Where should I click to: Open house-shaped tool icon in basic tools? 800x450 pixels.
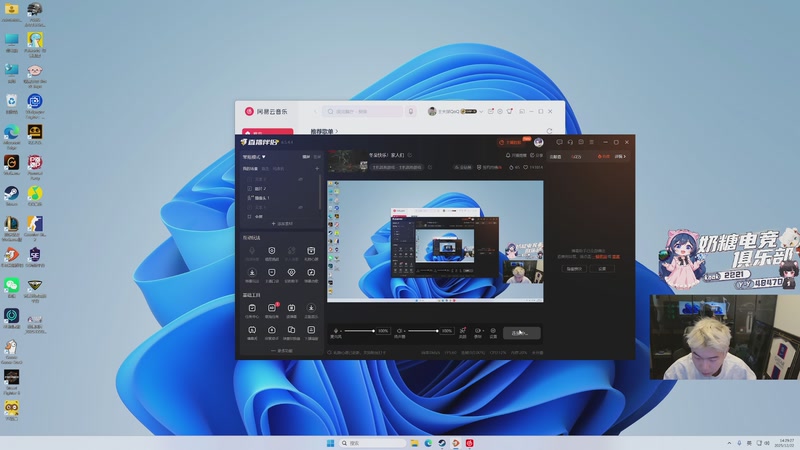pos(271,332)
